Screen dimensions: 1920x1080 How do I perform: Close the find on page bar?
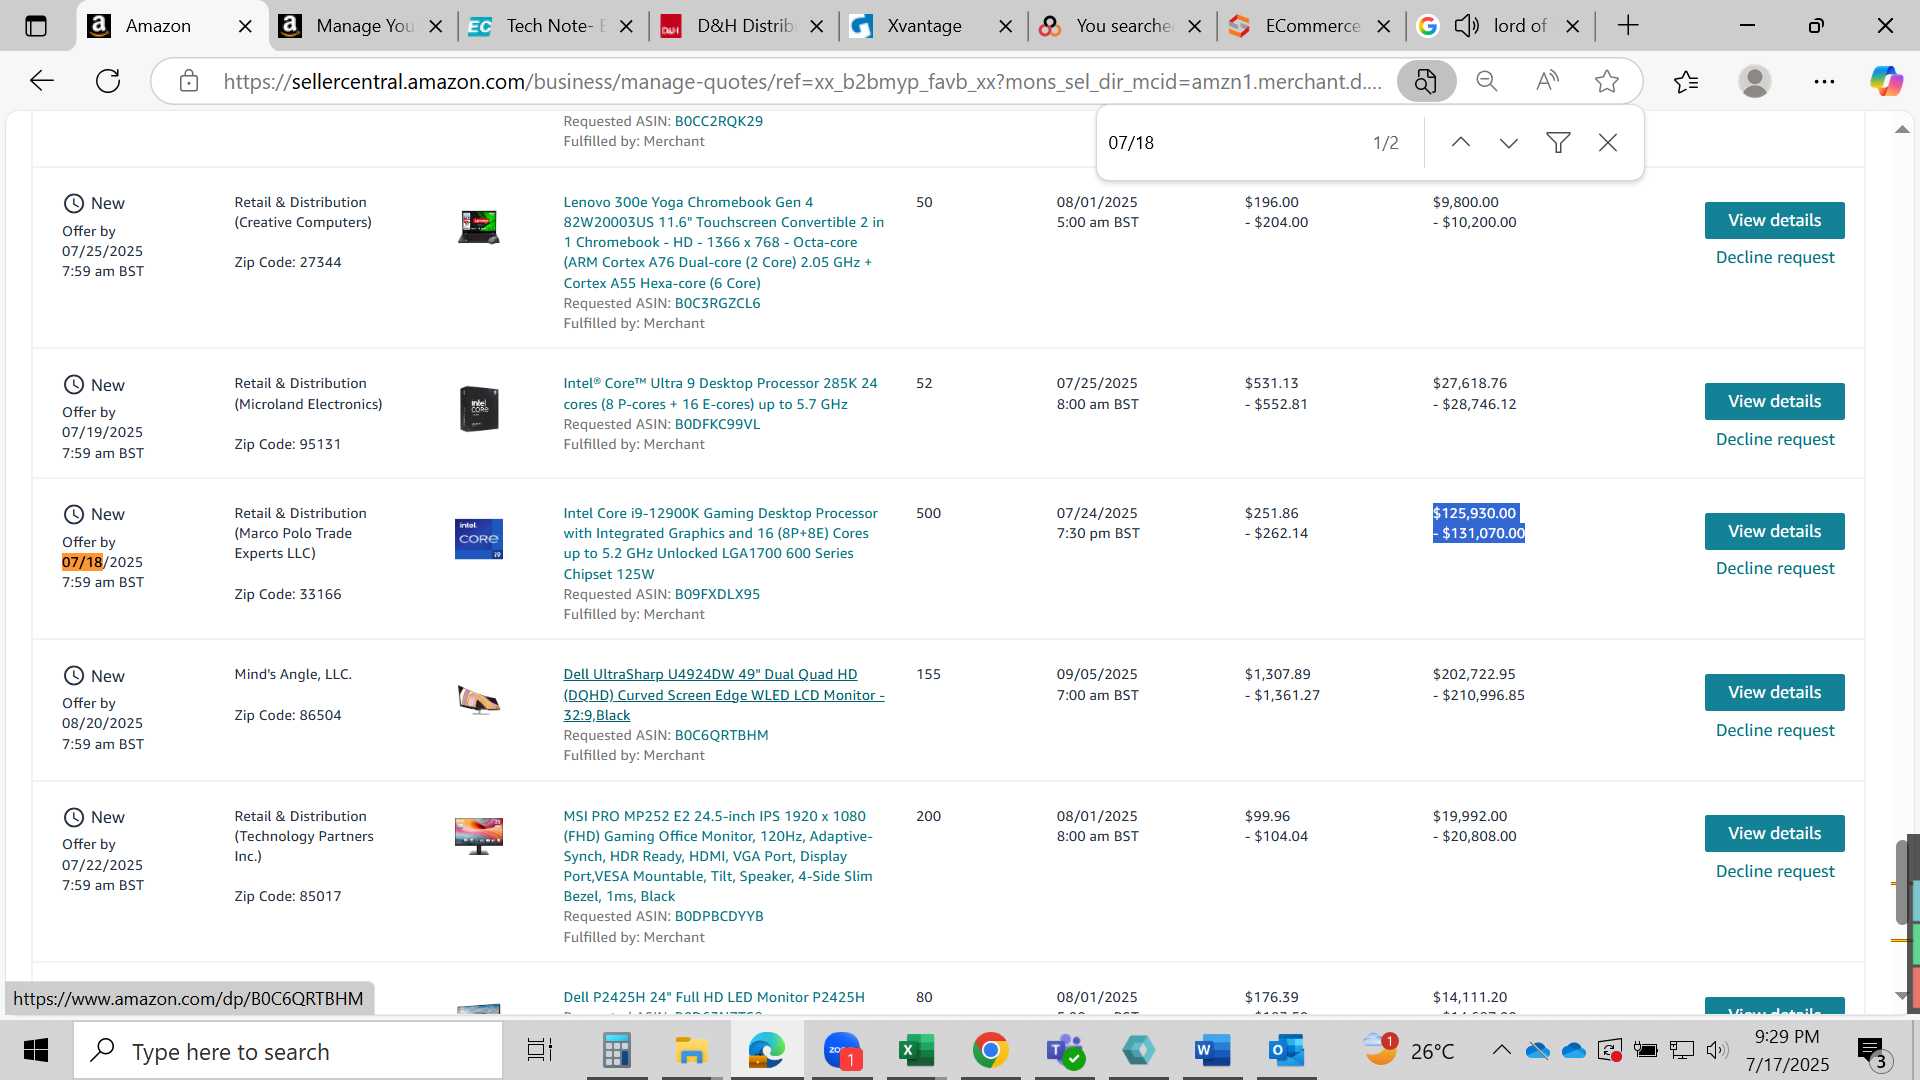click(1608, 143)
